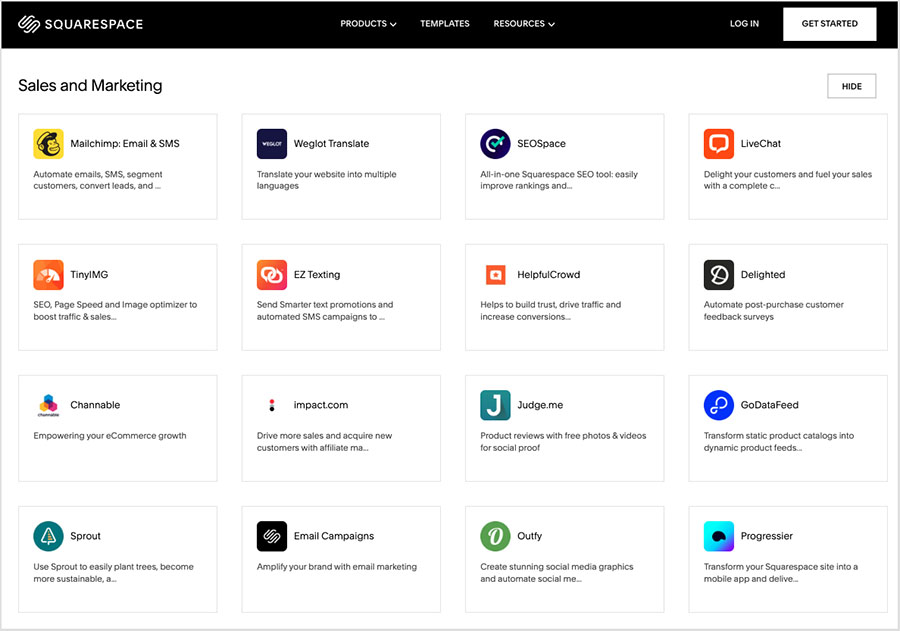Screen dimensions: 900x631
Task: Open the HelpfulCrowd title link
Action: [548, 274]
